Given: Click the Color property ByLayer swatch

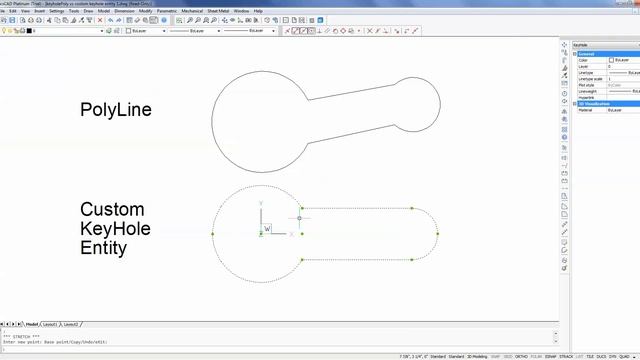Looking at the screenshot, I should click(x=611, y=60).
